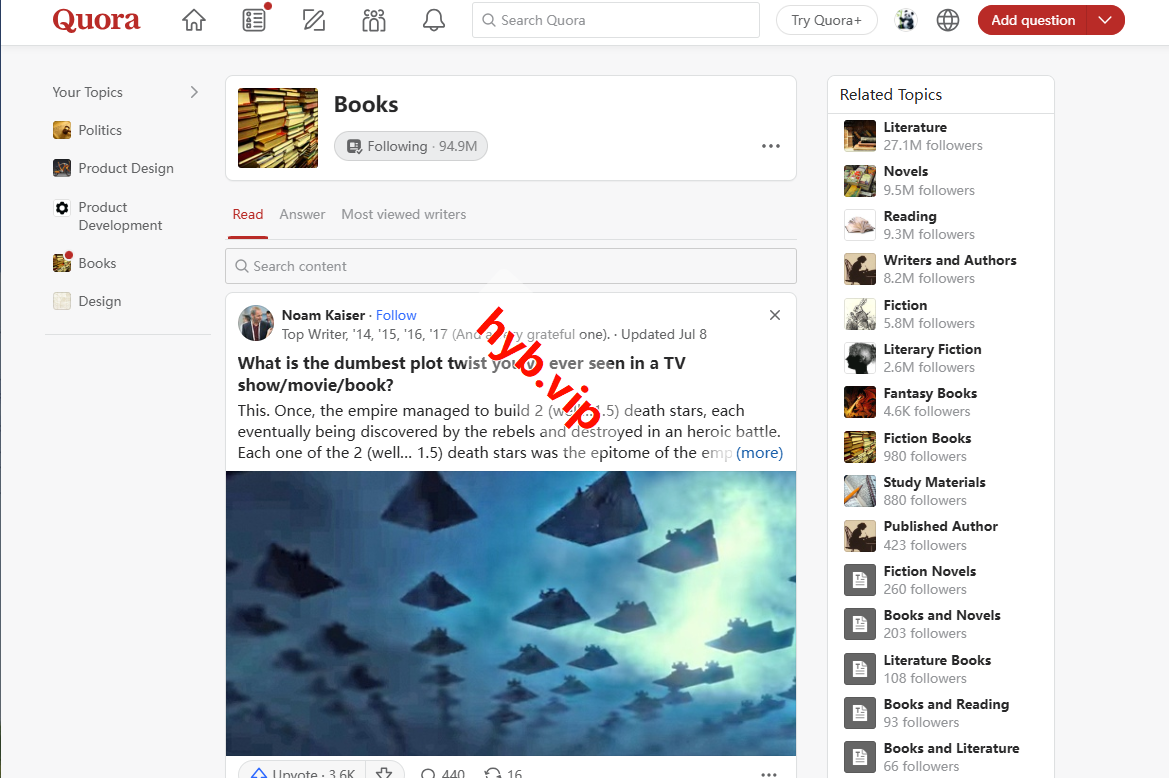This screenshot has height=778, width=1169.
Task: Open the Answer pencil icon
Action: point(314,20)
